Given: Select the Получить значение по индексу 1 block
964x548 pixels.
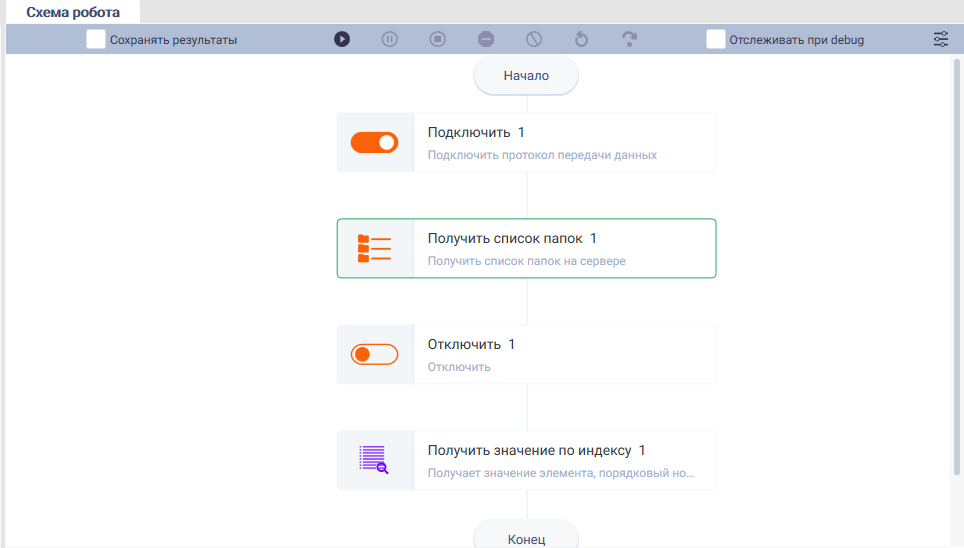Looking at the screenshot, I should pos(526,460).
